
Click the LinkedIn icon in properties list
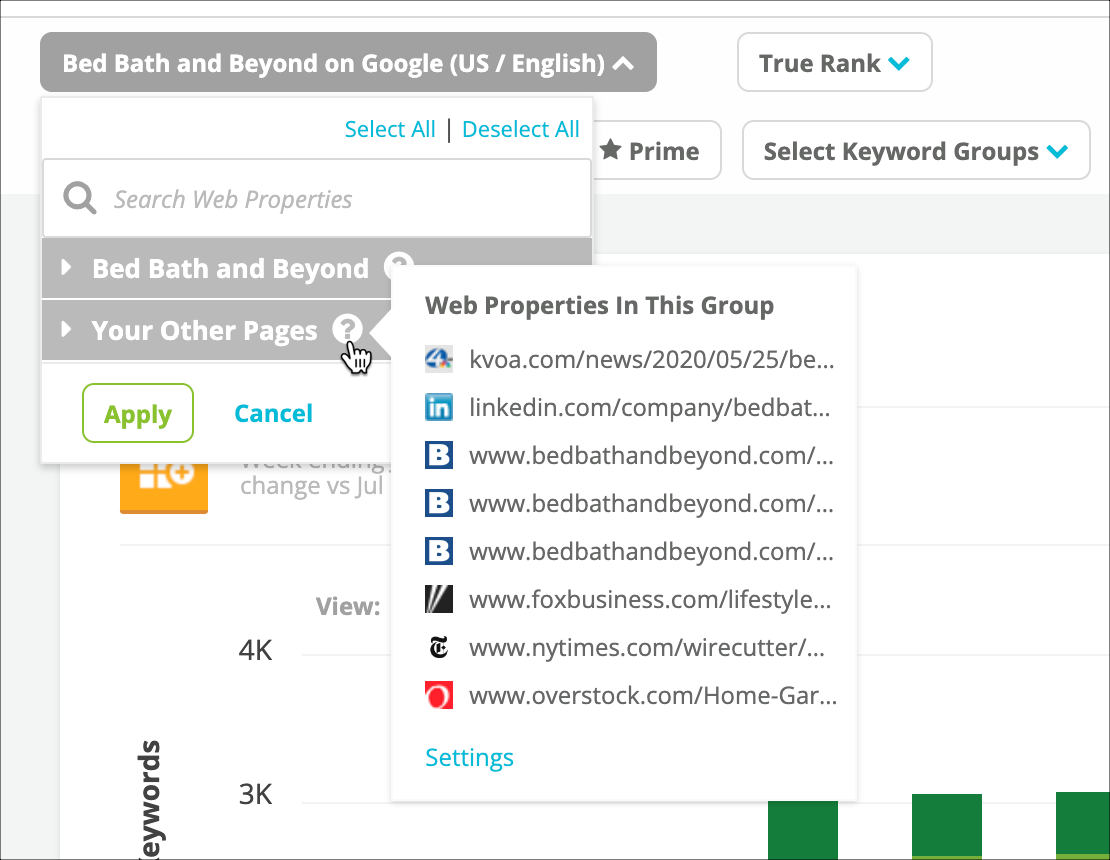[x=439, y=407]
